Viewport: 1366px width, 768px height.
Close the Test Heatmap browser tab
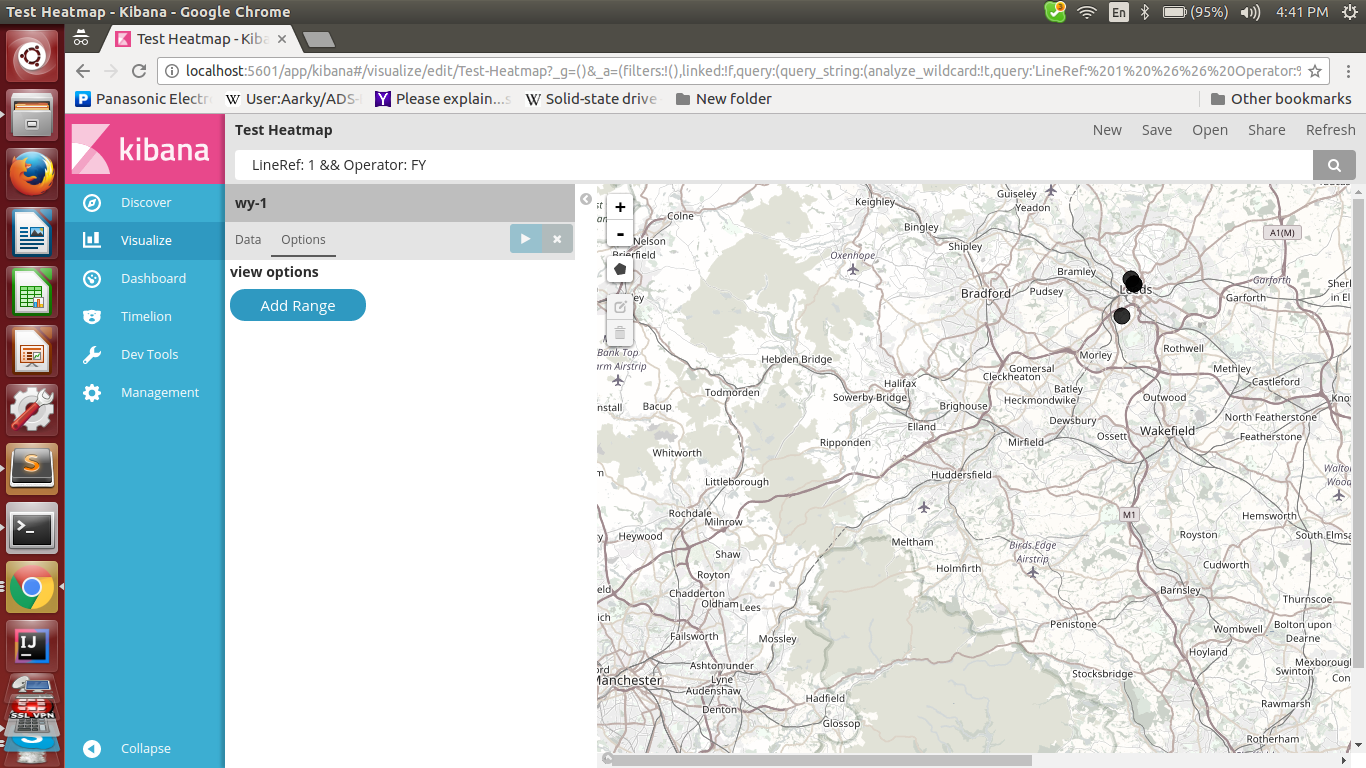click(x=283, y=39)
